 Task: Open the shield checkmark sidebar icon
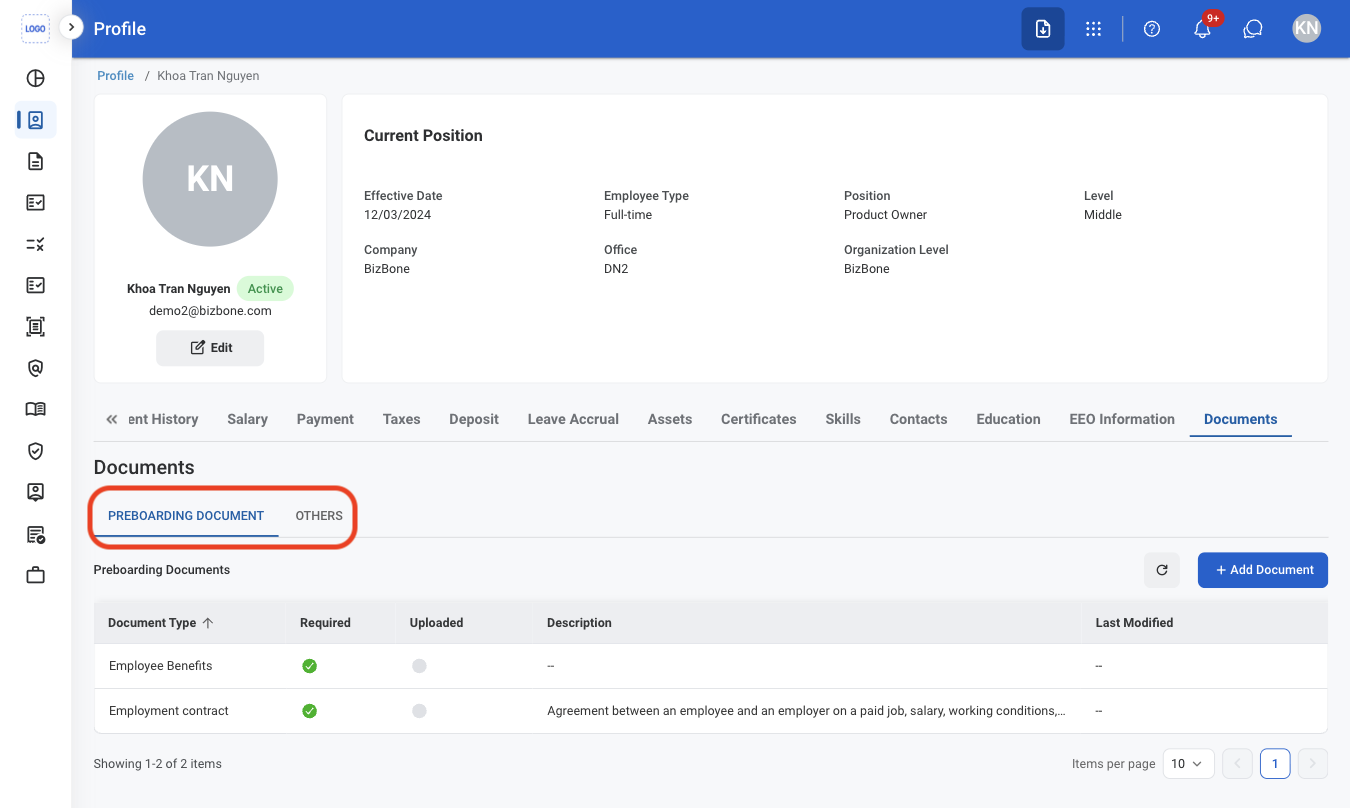[x=36, y=451]
